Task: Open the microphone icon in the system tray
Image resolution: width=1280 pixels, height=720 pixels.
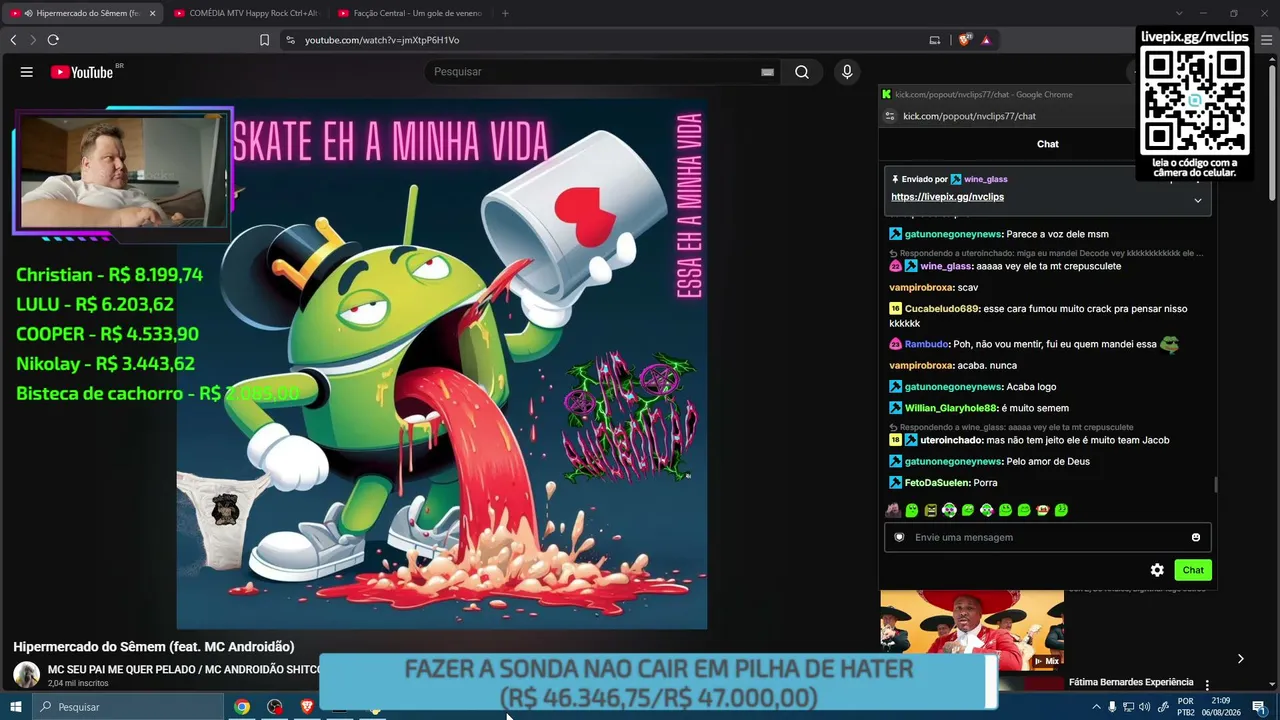Action: (x=1112, y=707)
